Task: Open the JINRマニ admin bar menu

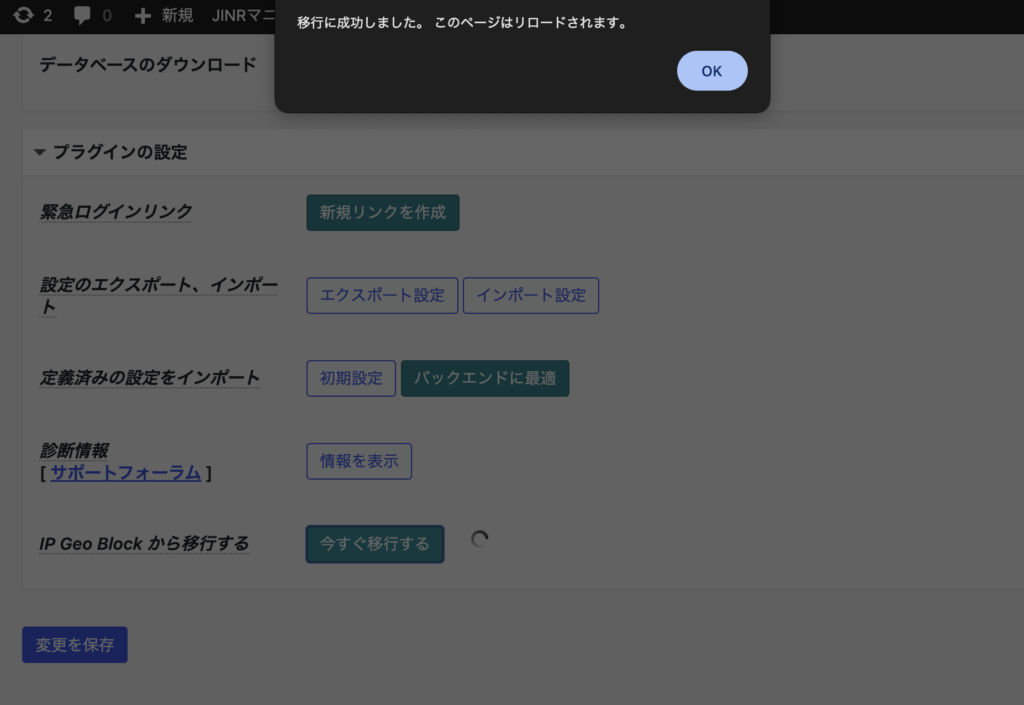Action: (x=243, y=16)
